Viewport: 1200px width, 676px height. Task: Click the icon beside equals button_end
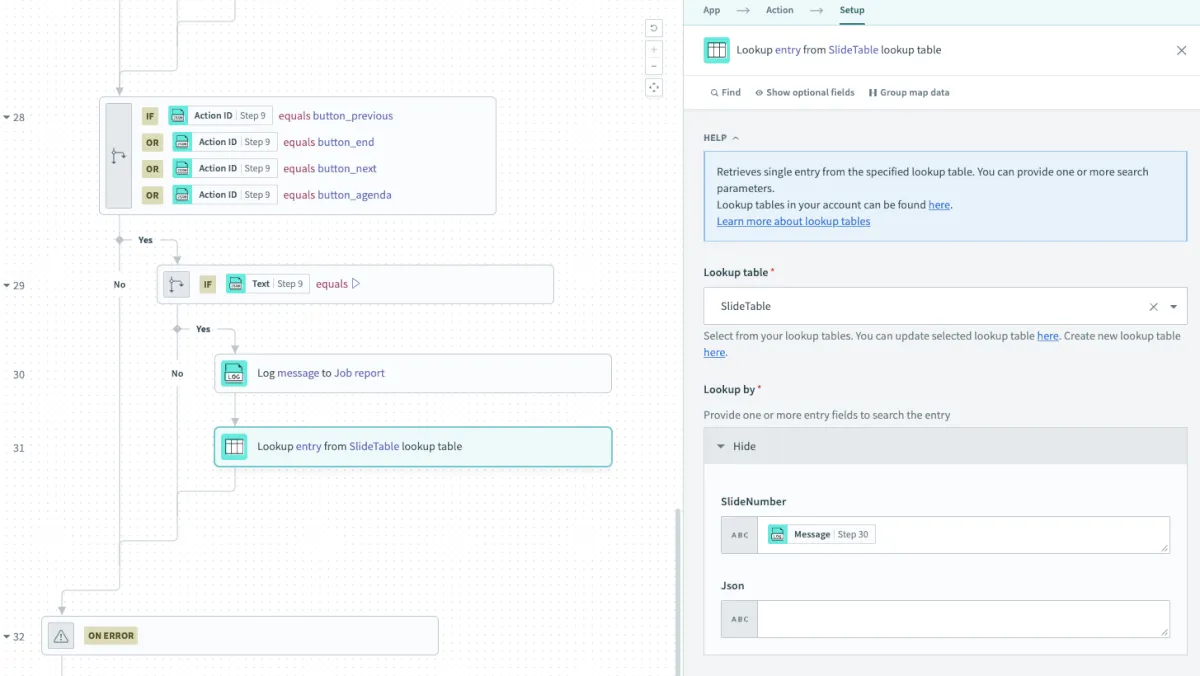[182, 142]
